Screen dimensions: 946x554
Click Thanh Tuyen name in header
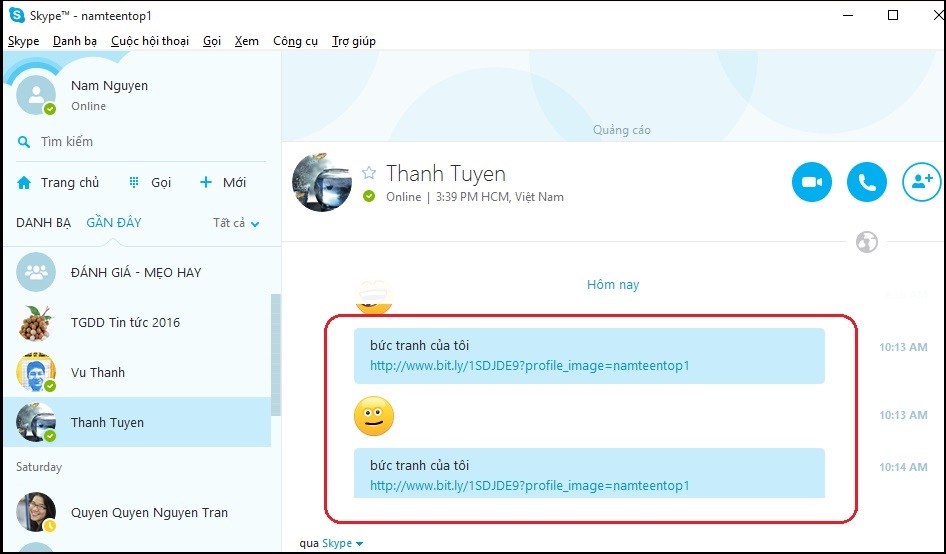[x=446, y=173]
